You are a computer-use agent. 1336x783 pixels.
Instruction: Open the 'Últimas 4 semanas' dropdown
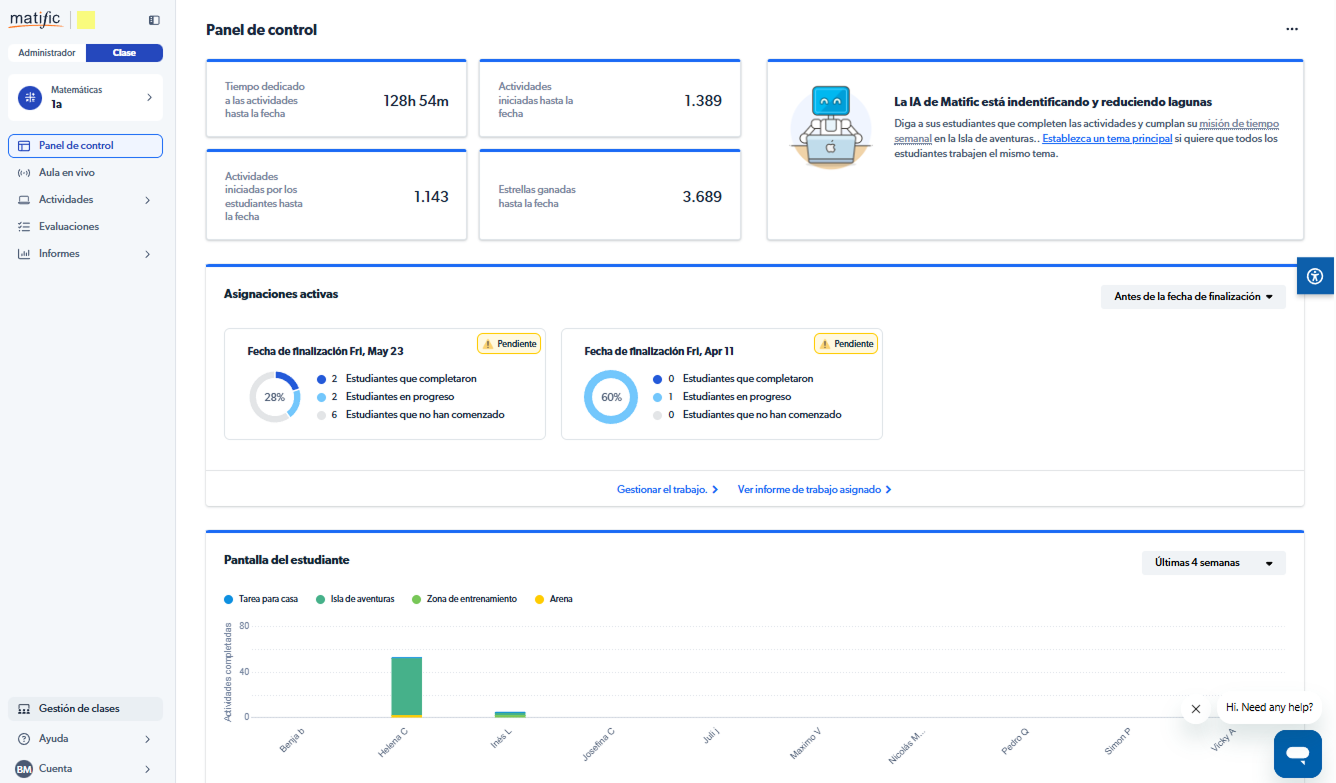(1213, 563)
